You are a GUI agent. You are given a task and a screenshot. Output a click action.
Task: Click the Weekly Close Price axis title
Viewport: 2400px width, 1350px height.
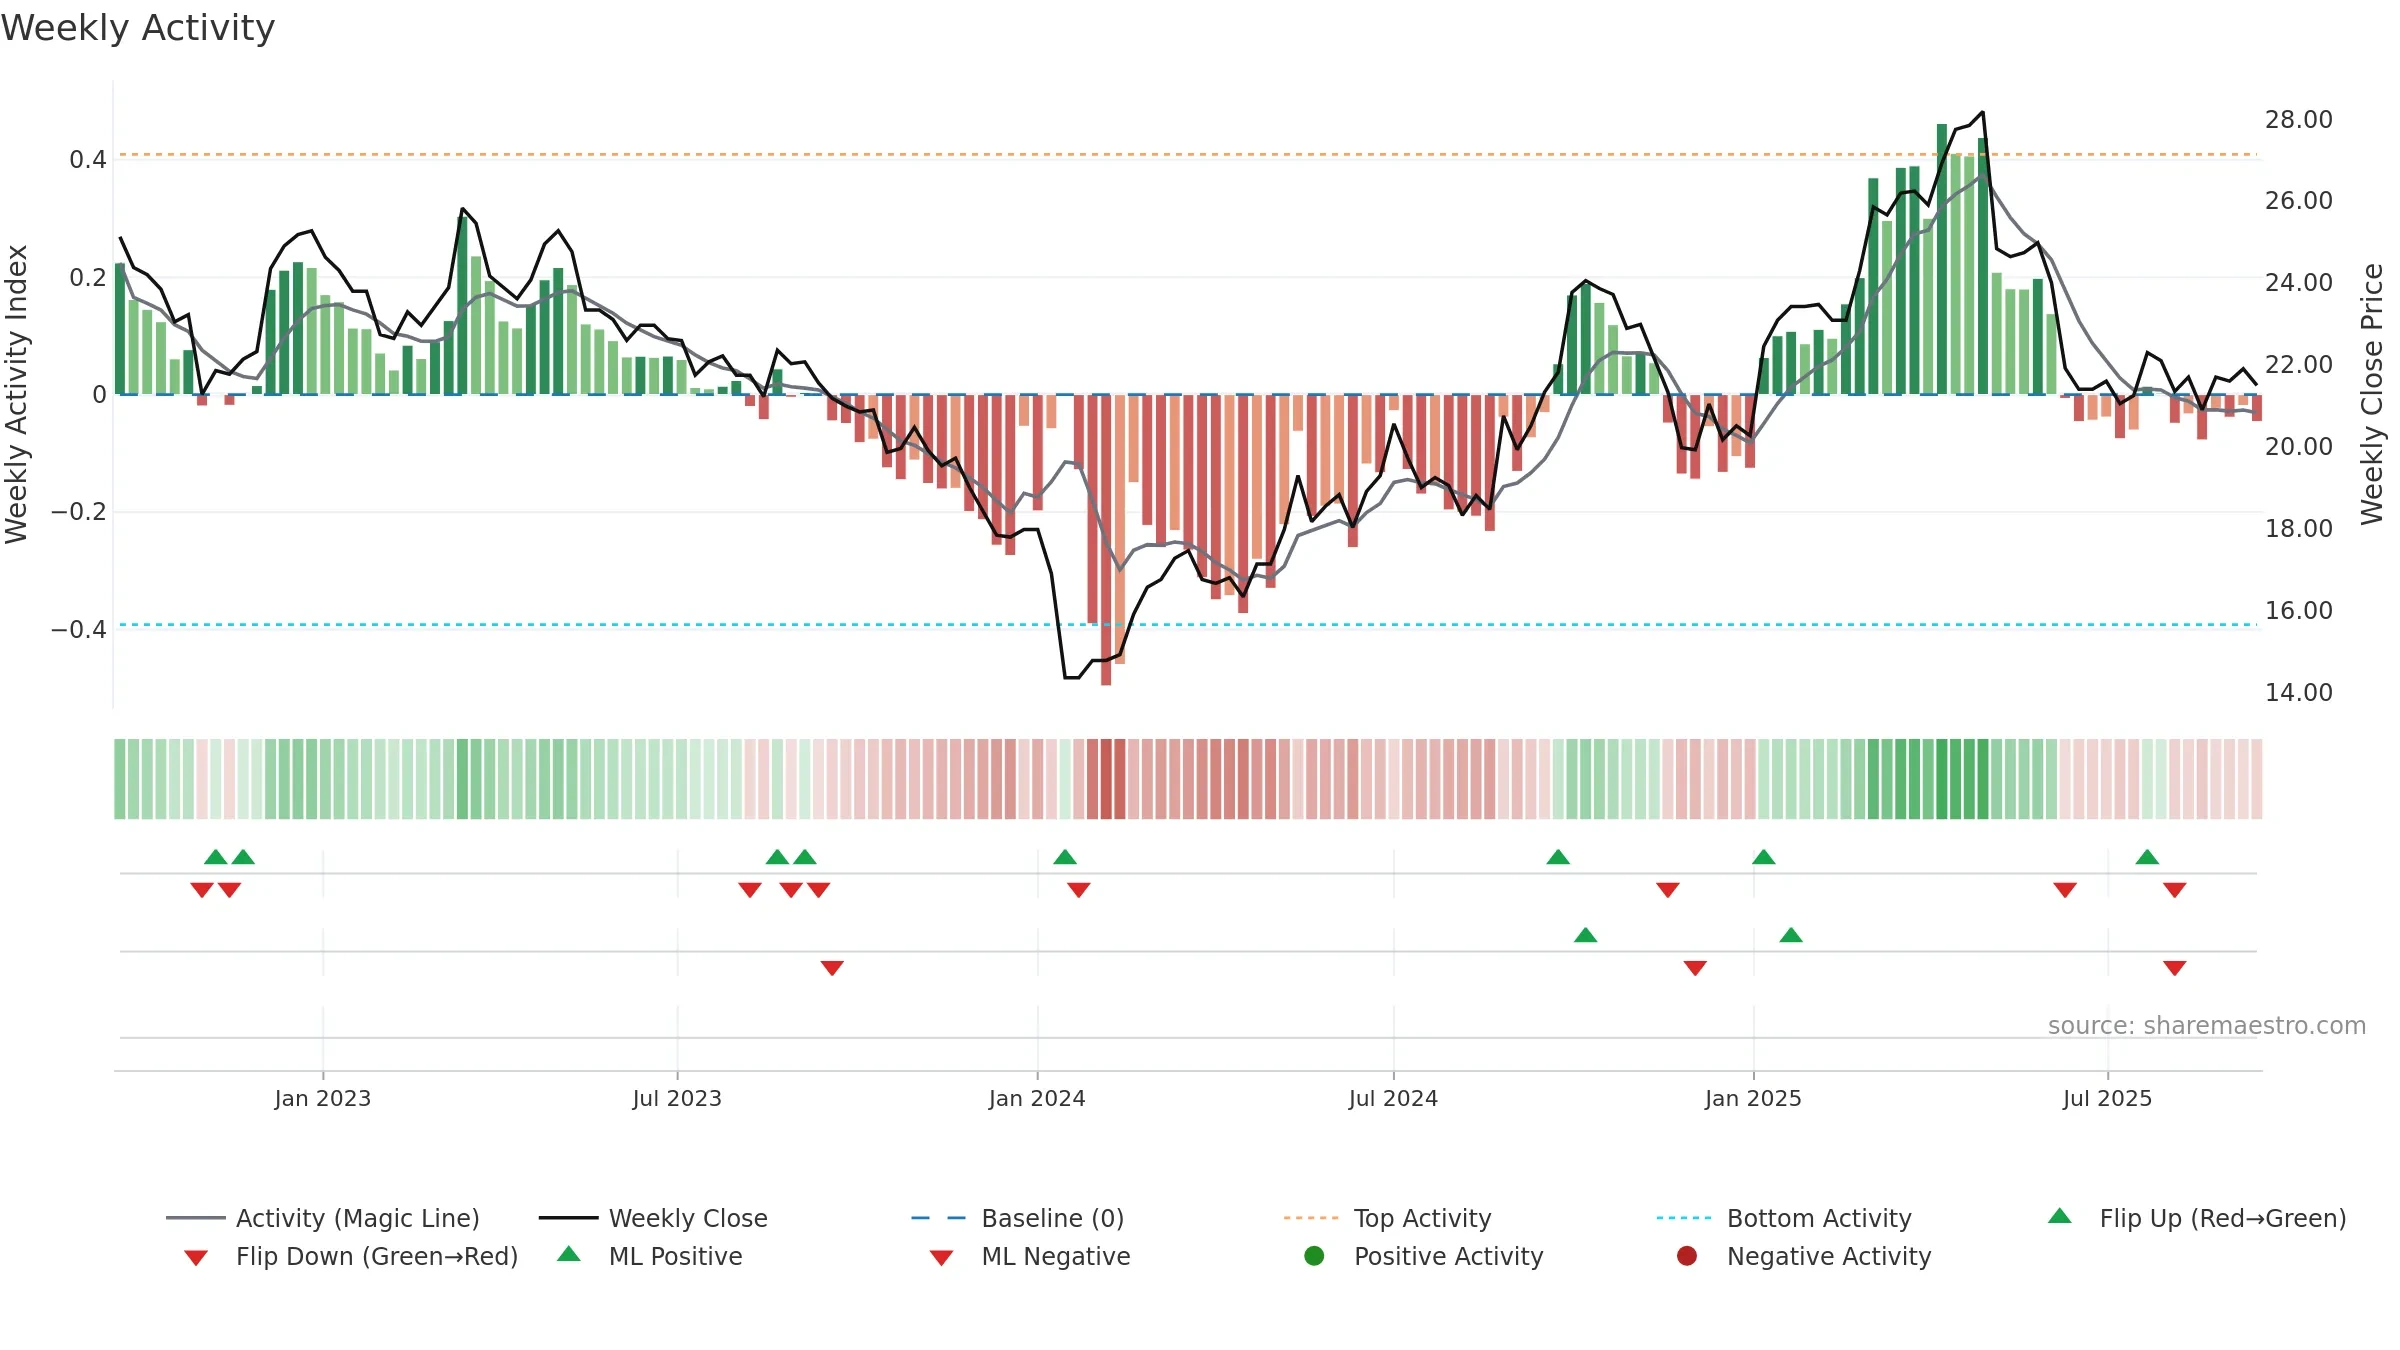click(x=2372, y=394)
